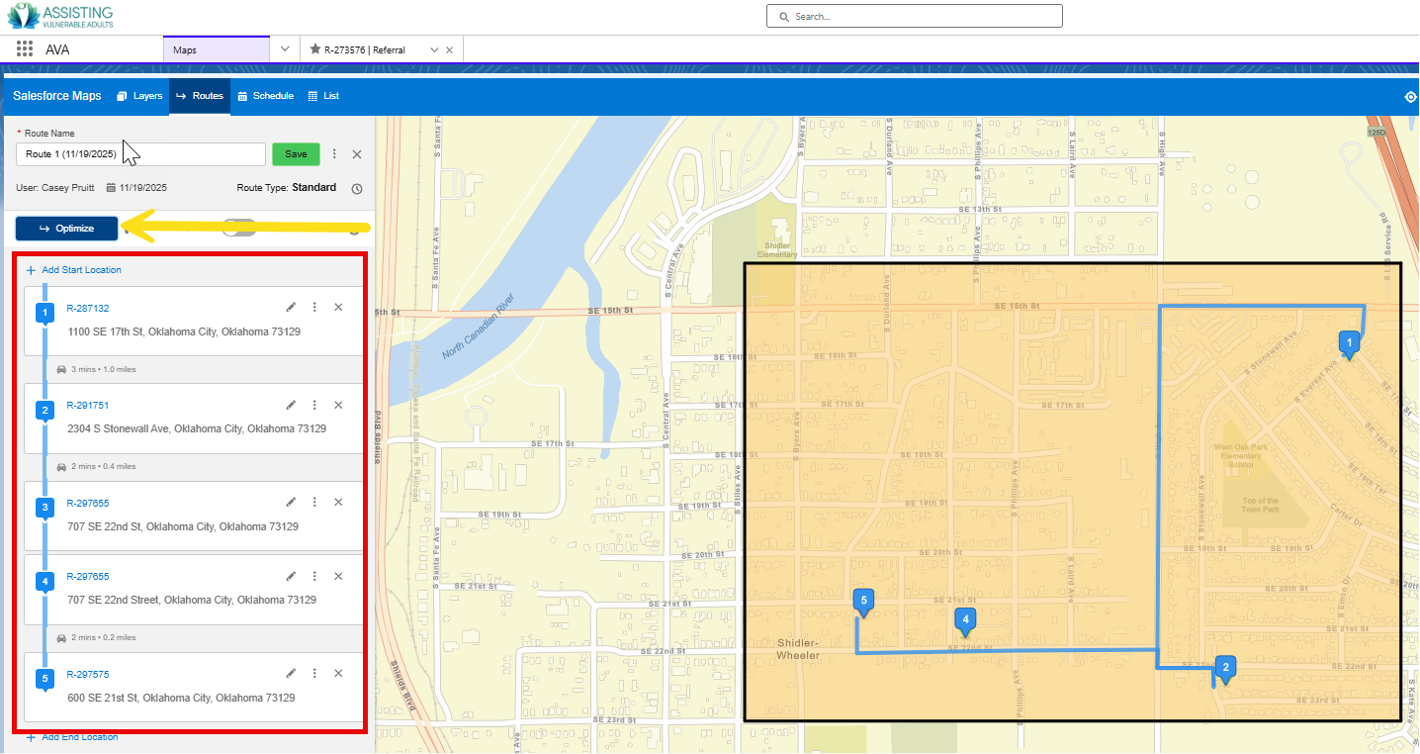Click the Route Name input field
Screen dimensions: 1420x754
tap(140, 154)
